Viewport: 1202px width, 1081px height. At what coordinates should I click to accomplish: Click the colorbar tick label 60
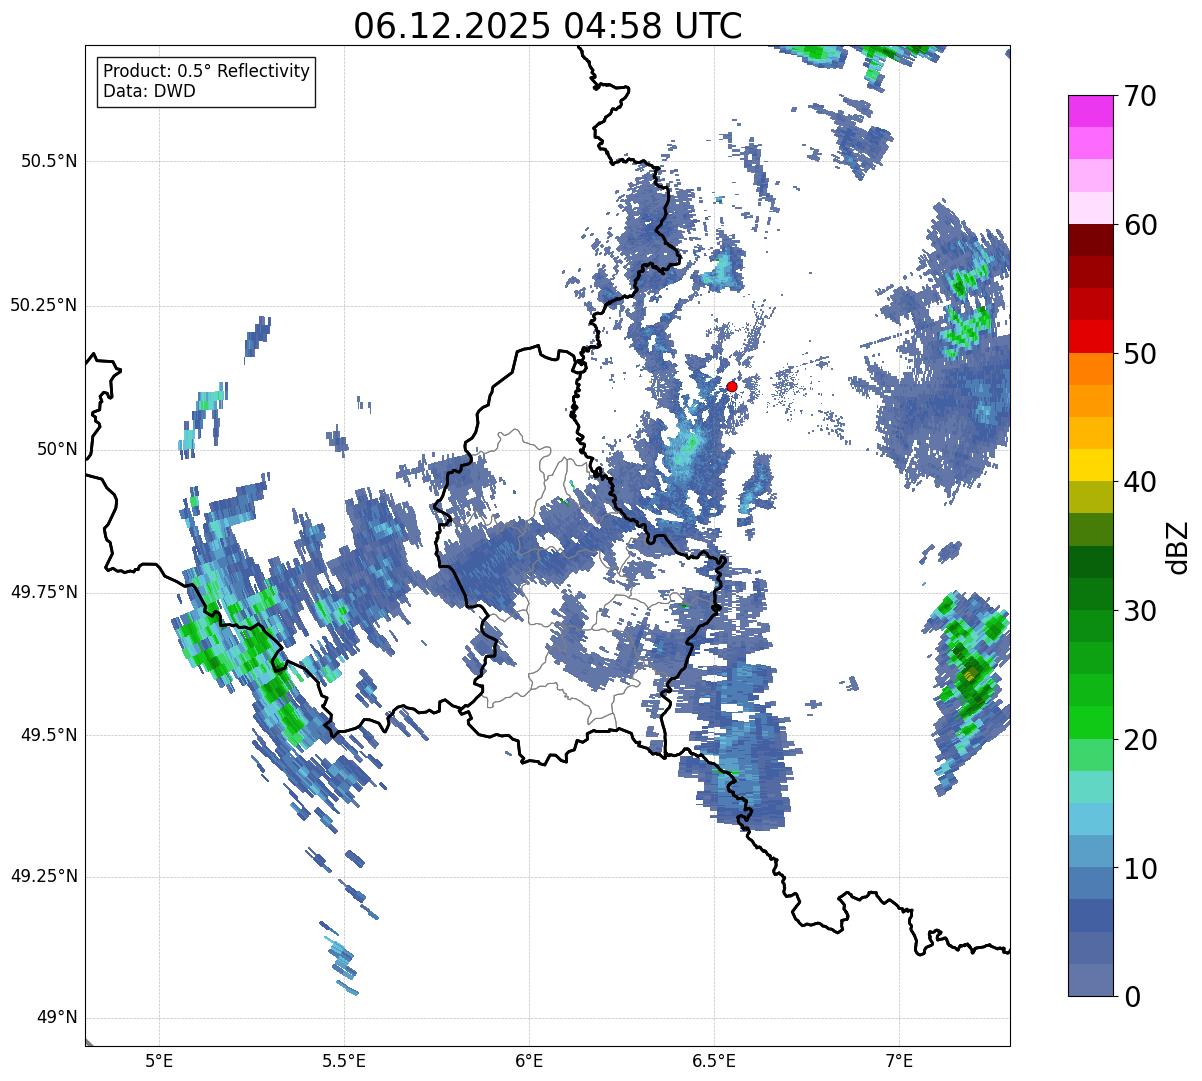coord(1139,225)
